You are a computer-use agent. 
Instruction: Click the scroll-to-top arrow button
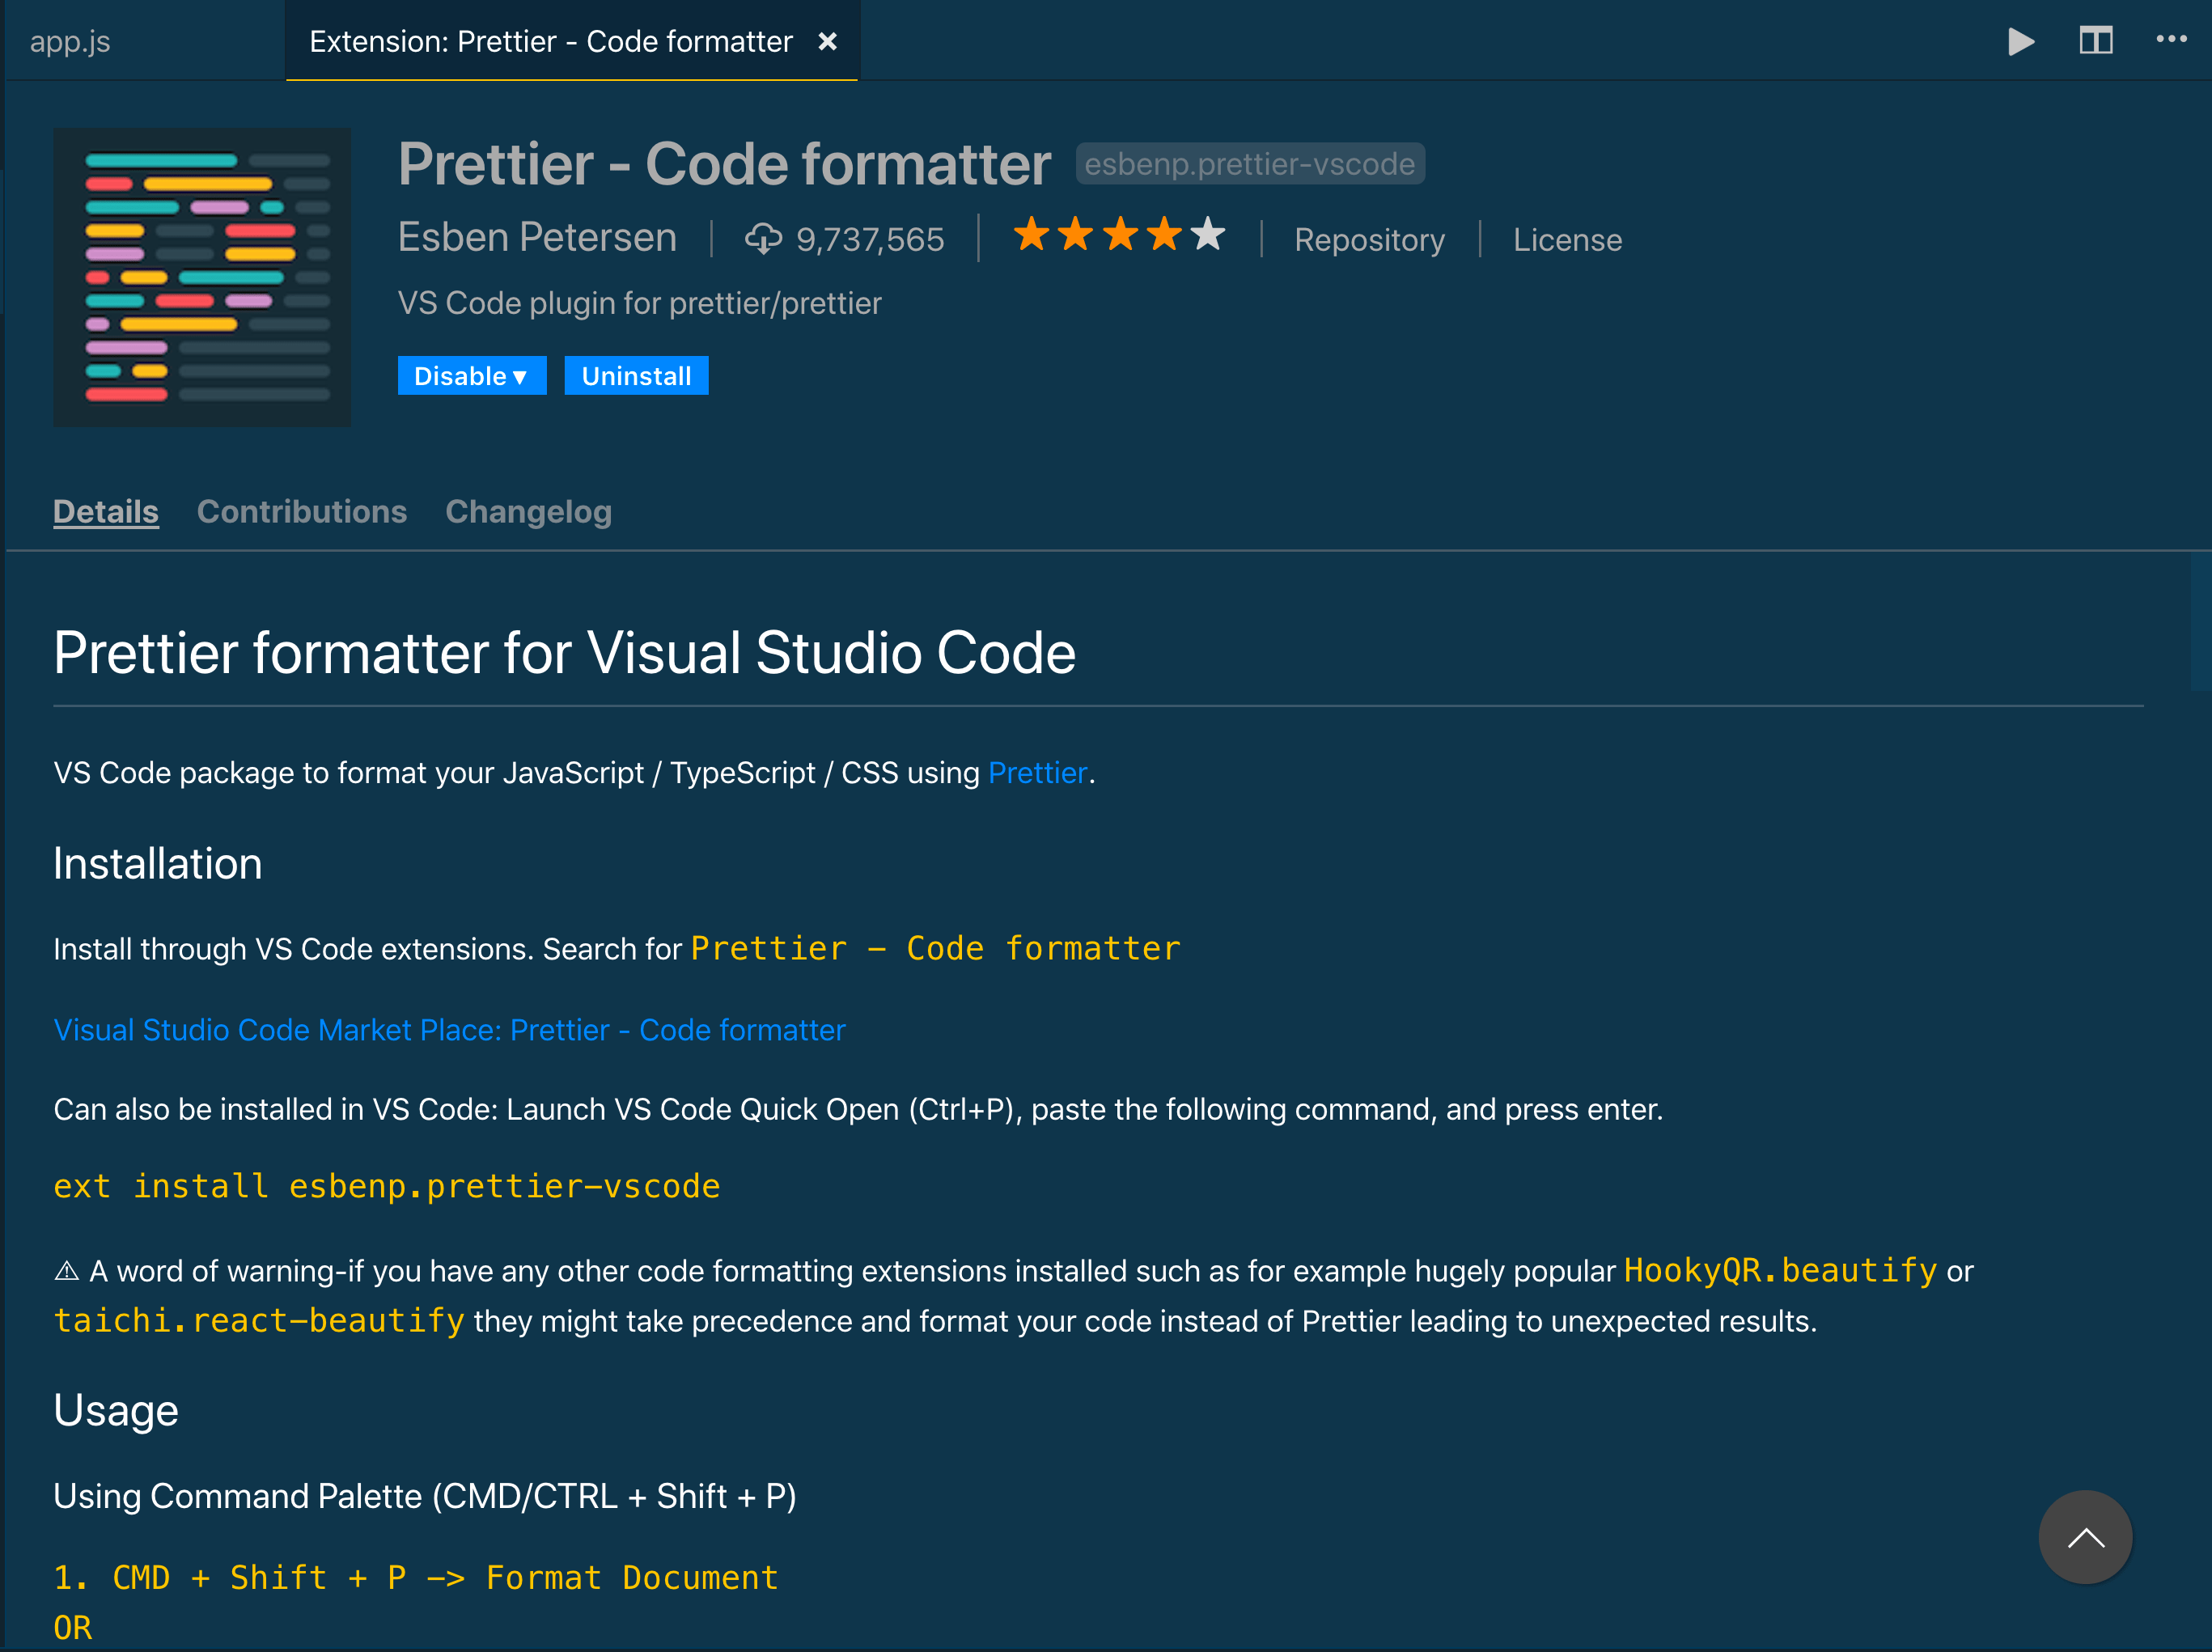[2086, 1537]
